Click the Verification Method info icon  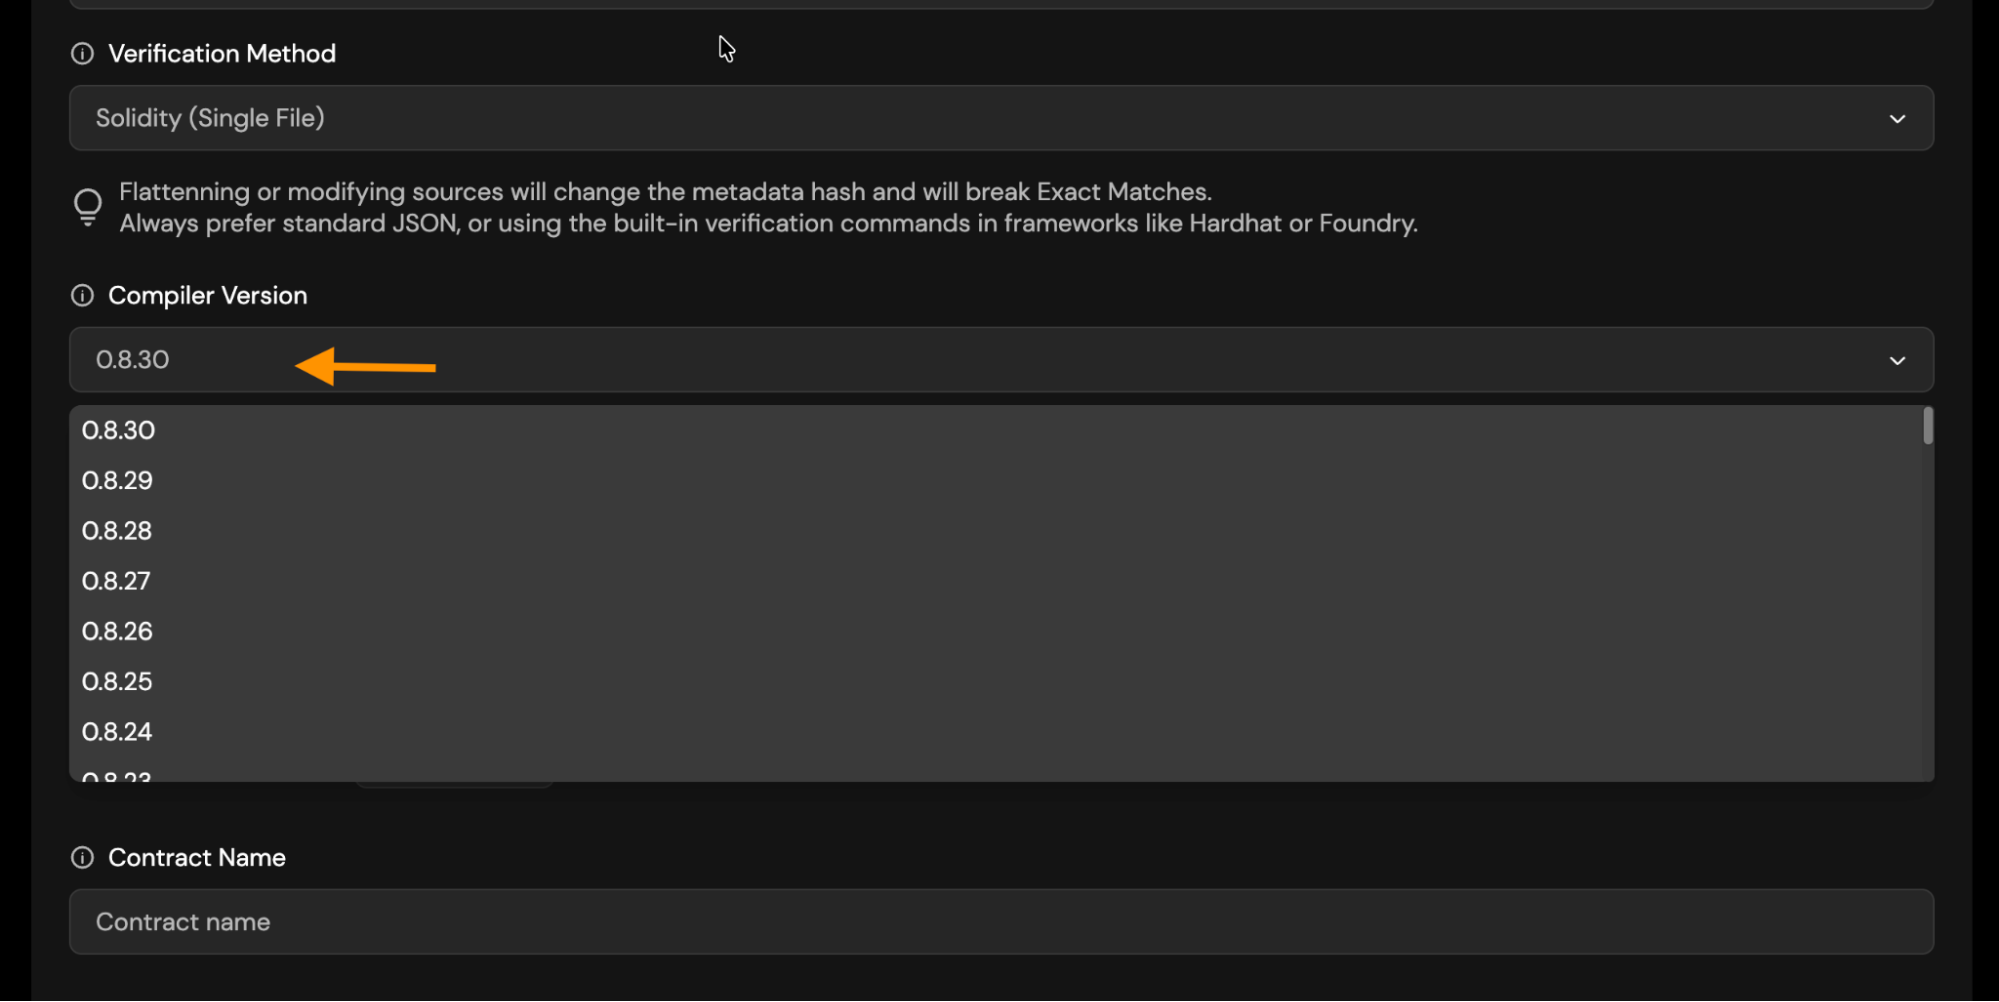(x=82, y=54)
